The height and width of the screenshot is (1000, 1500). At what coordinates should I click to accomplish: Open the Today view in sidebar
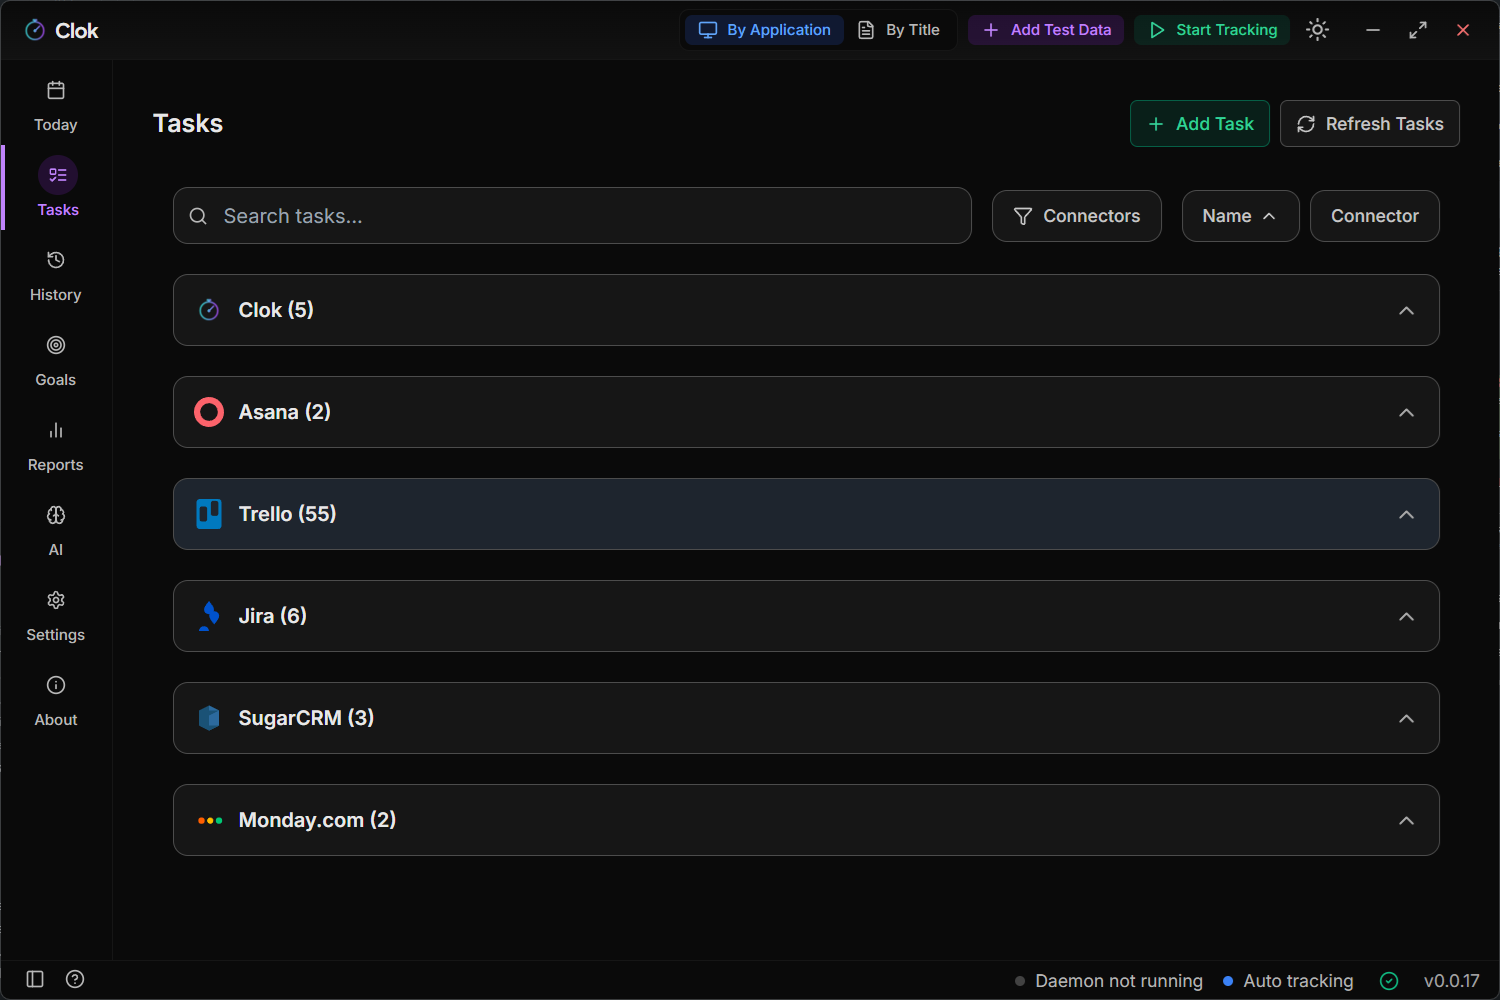(x=56, y=106)
